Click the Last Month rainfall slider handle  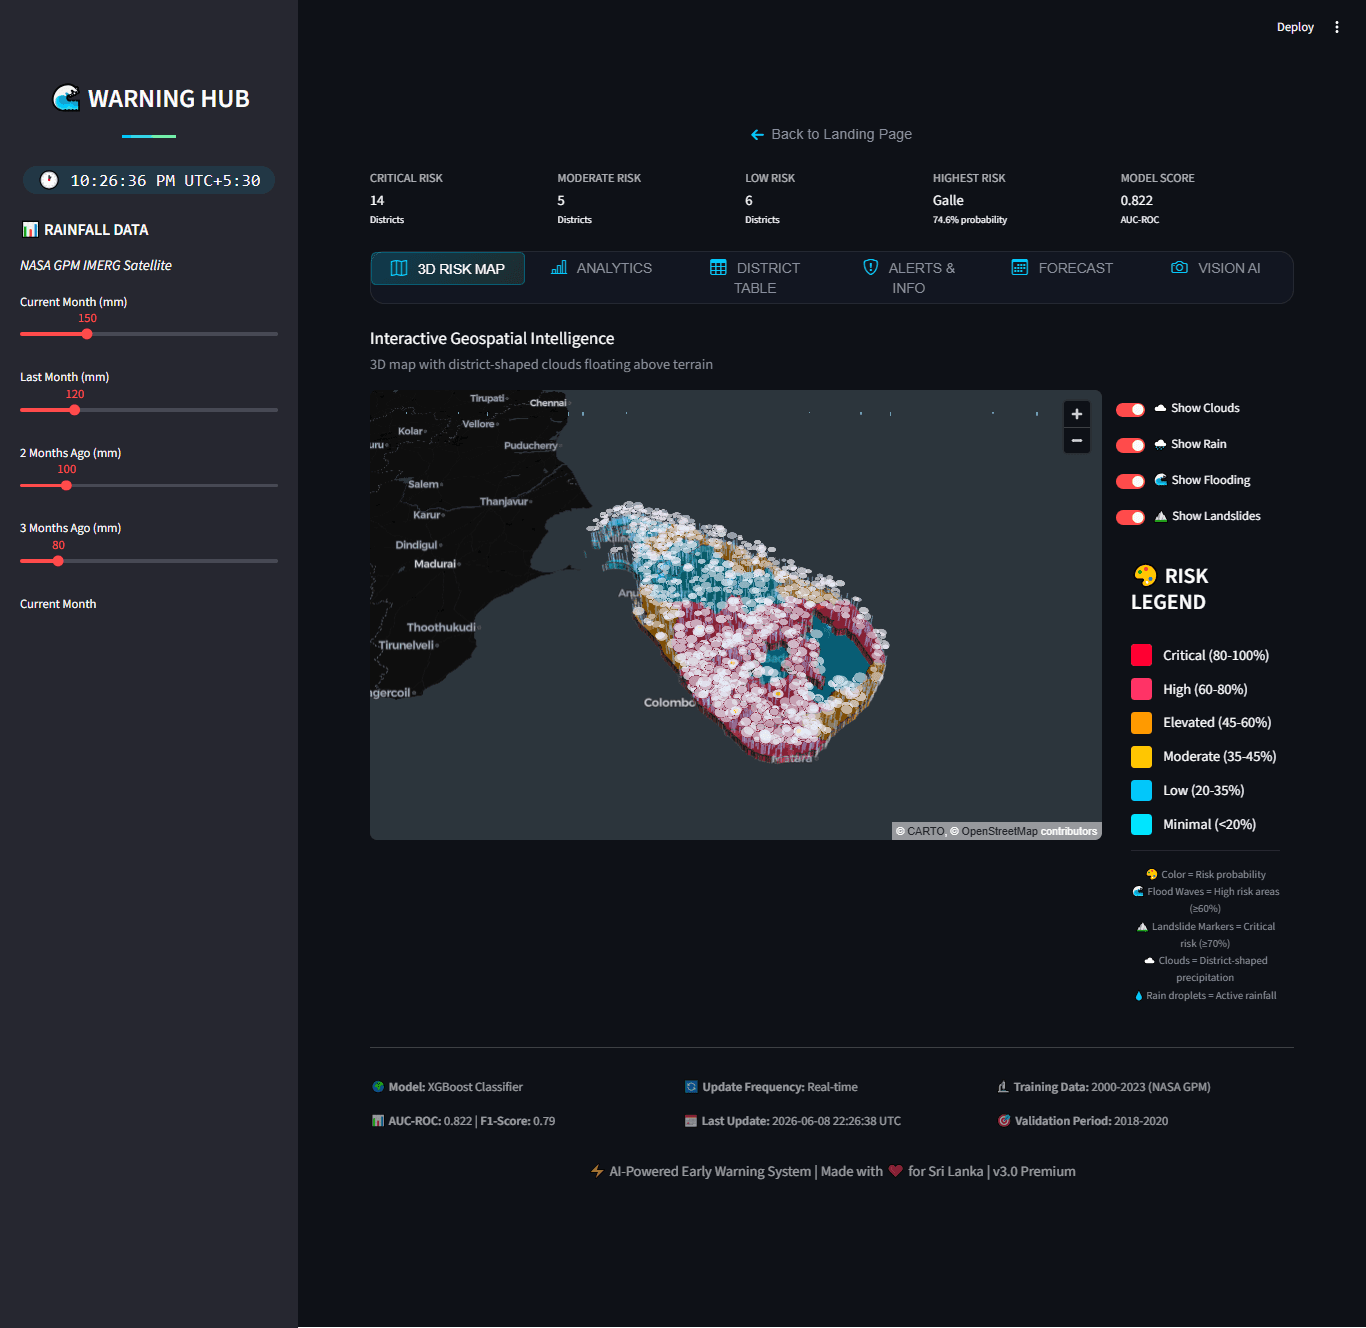click(75, 410)
